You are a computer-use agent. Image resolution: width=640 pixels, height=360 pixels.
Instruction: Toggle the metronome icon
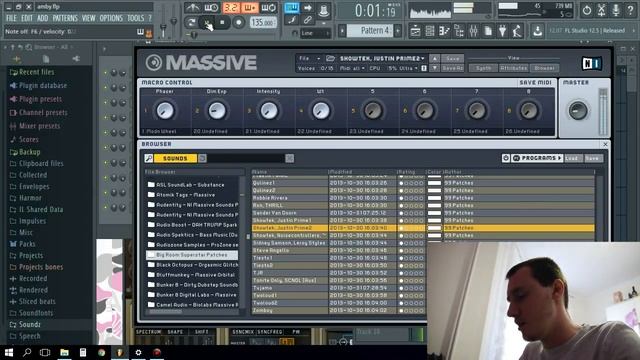point(193,8)
